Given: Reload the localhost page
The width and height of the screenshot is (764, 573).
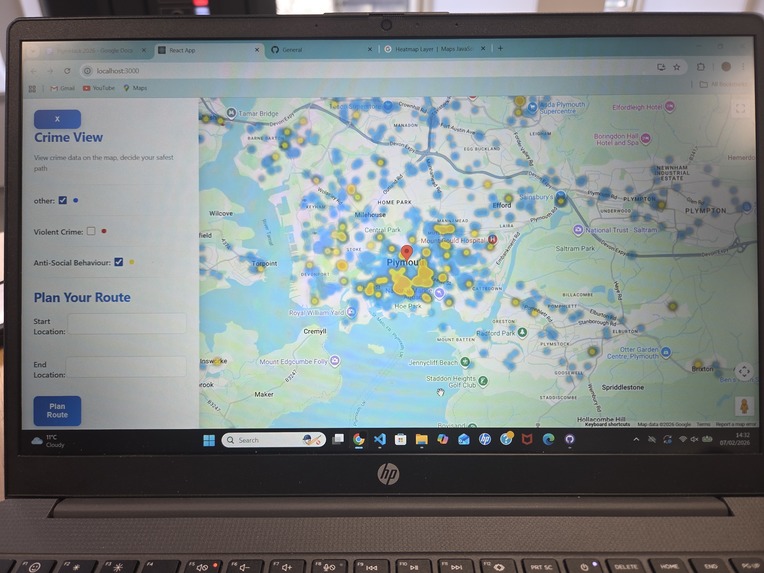Looking at the screenshot, I should [x=67, y=71].
